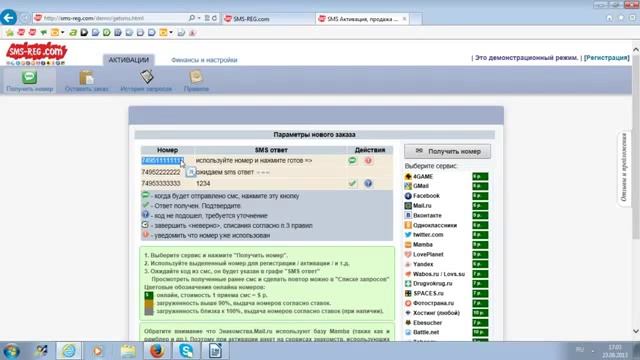Click the blue clarification icon in third row
Screen dimensions: 640x360
click(x=368, y=183)
